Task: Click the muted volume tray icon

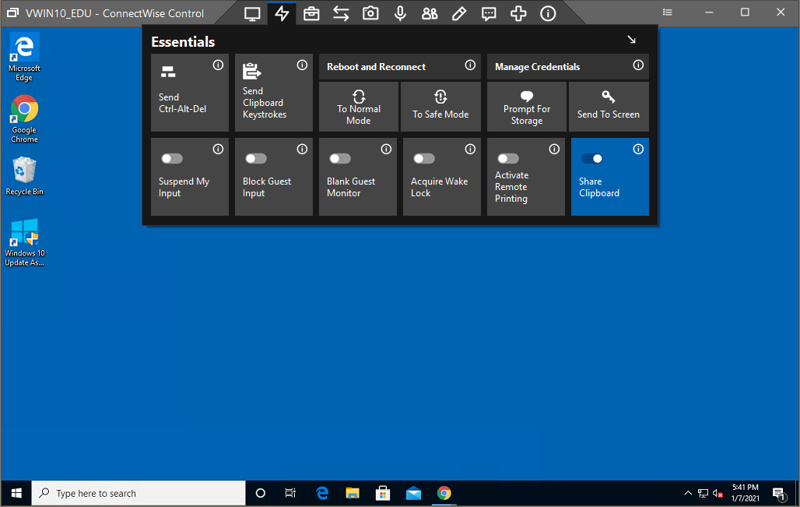Action: tap(718, 493)
